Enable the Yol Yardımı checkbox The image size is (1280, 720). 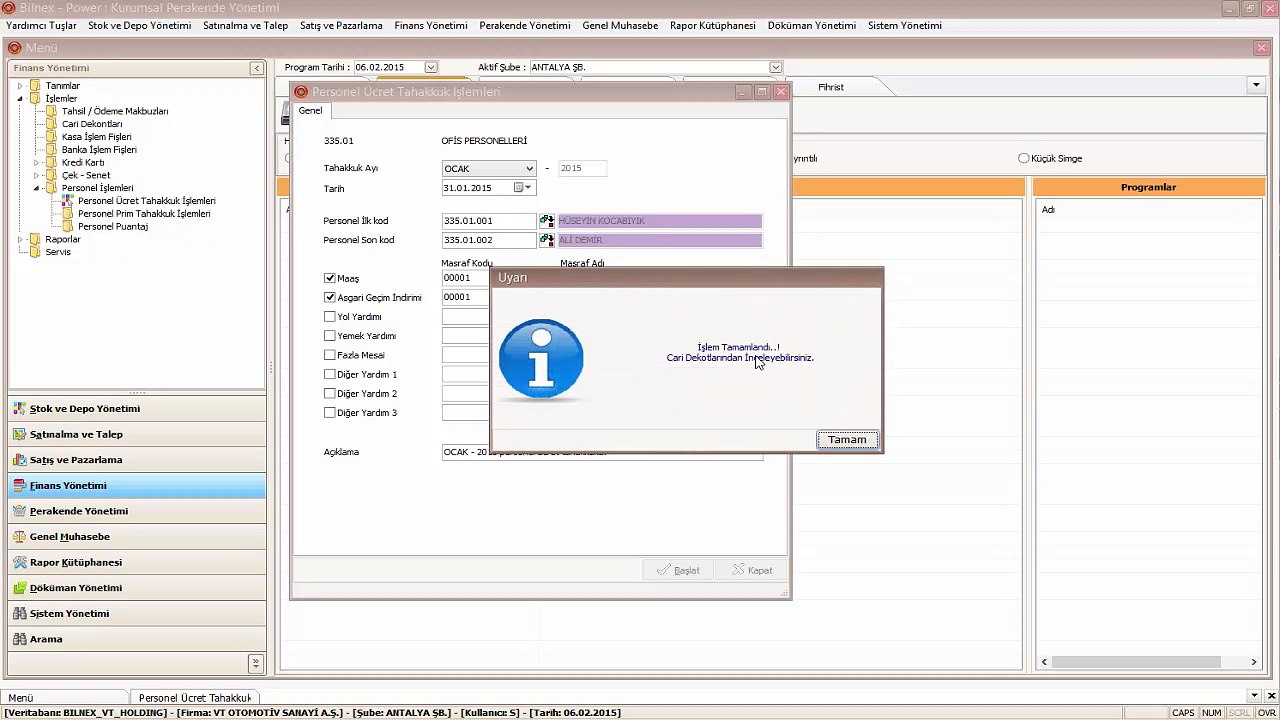tap(330, 317)
